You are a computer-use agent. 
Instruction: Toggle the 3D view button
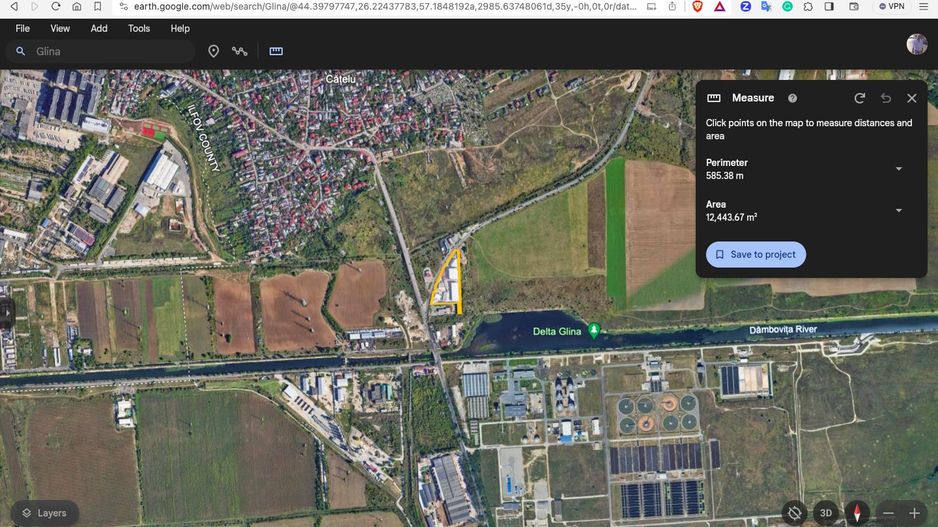pos(826,513)
